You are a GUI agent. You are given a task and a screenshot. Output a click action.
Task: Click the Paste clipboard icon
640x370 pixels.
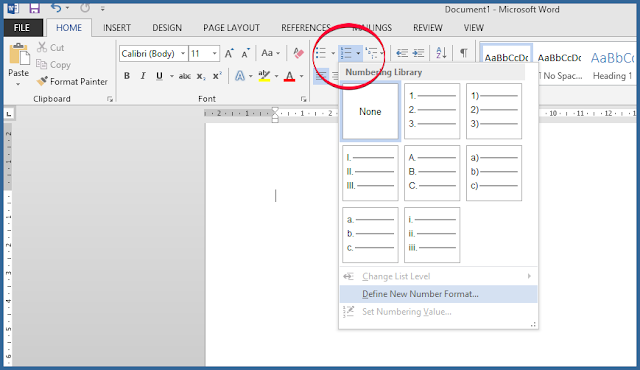(19, 54)
